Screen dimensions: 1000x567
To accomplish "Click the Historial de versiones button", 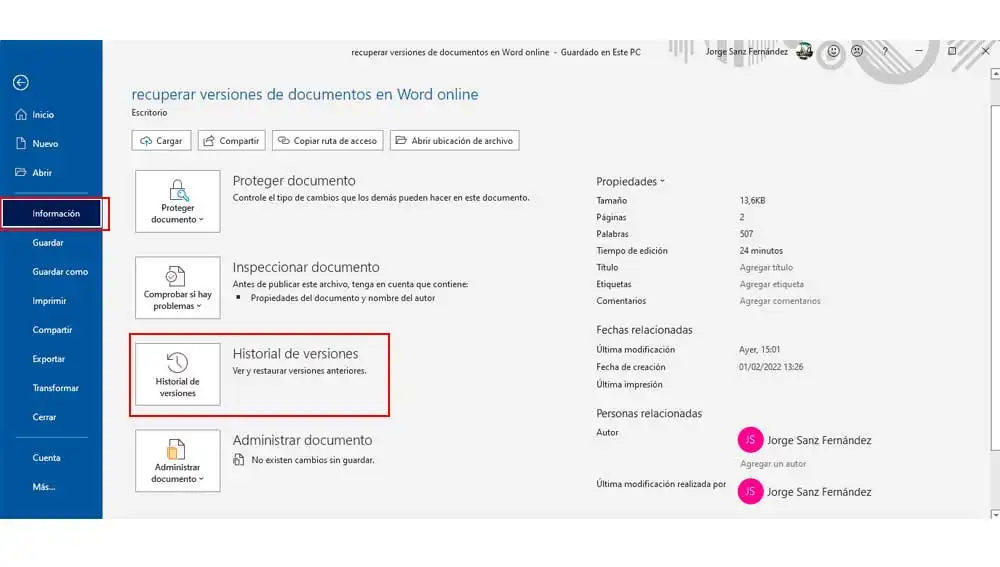I will tap(178, 374).
